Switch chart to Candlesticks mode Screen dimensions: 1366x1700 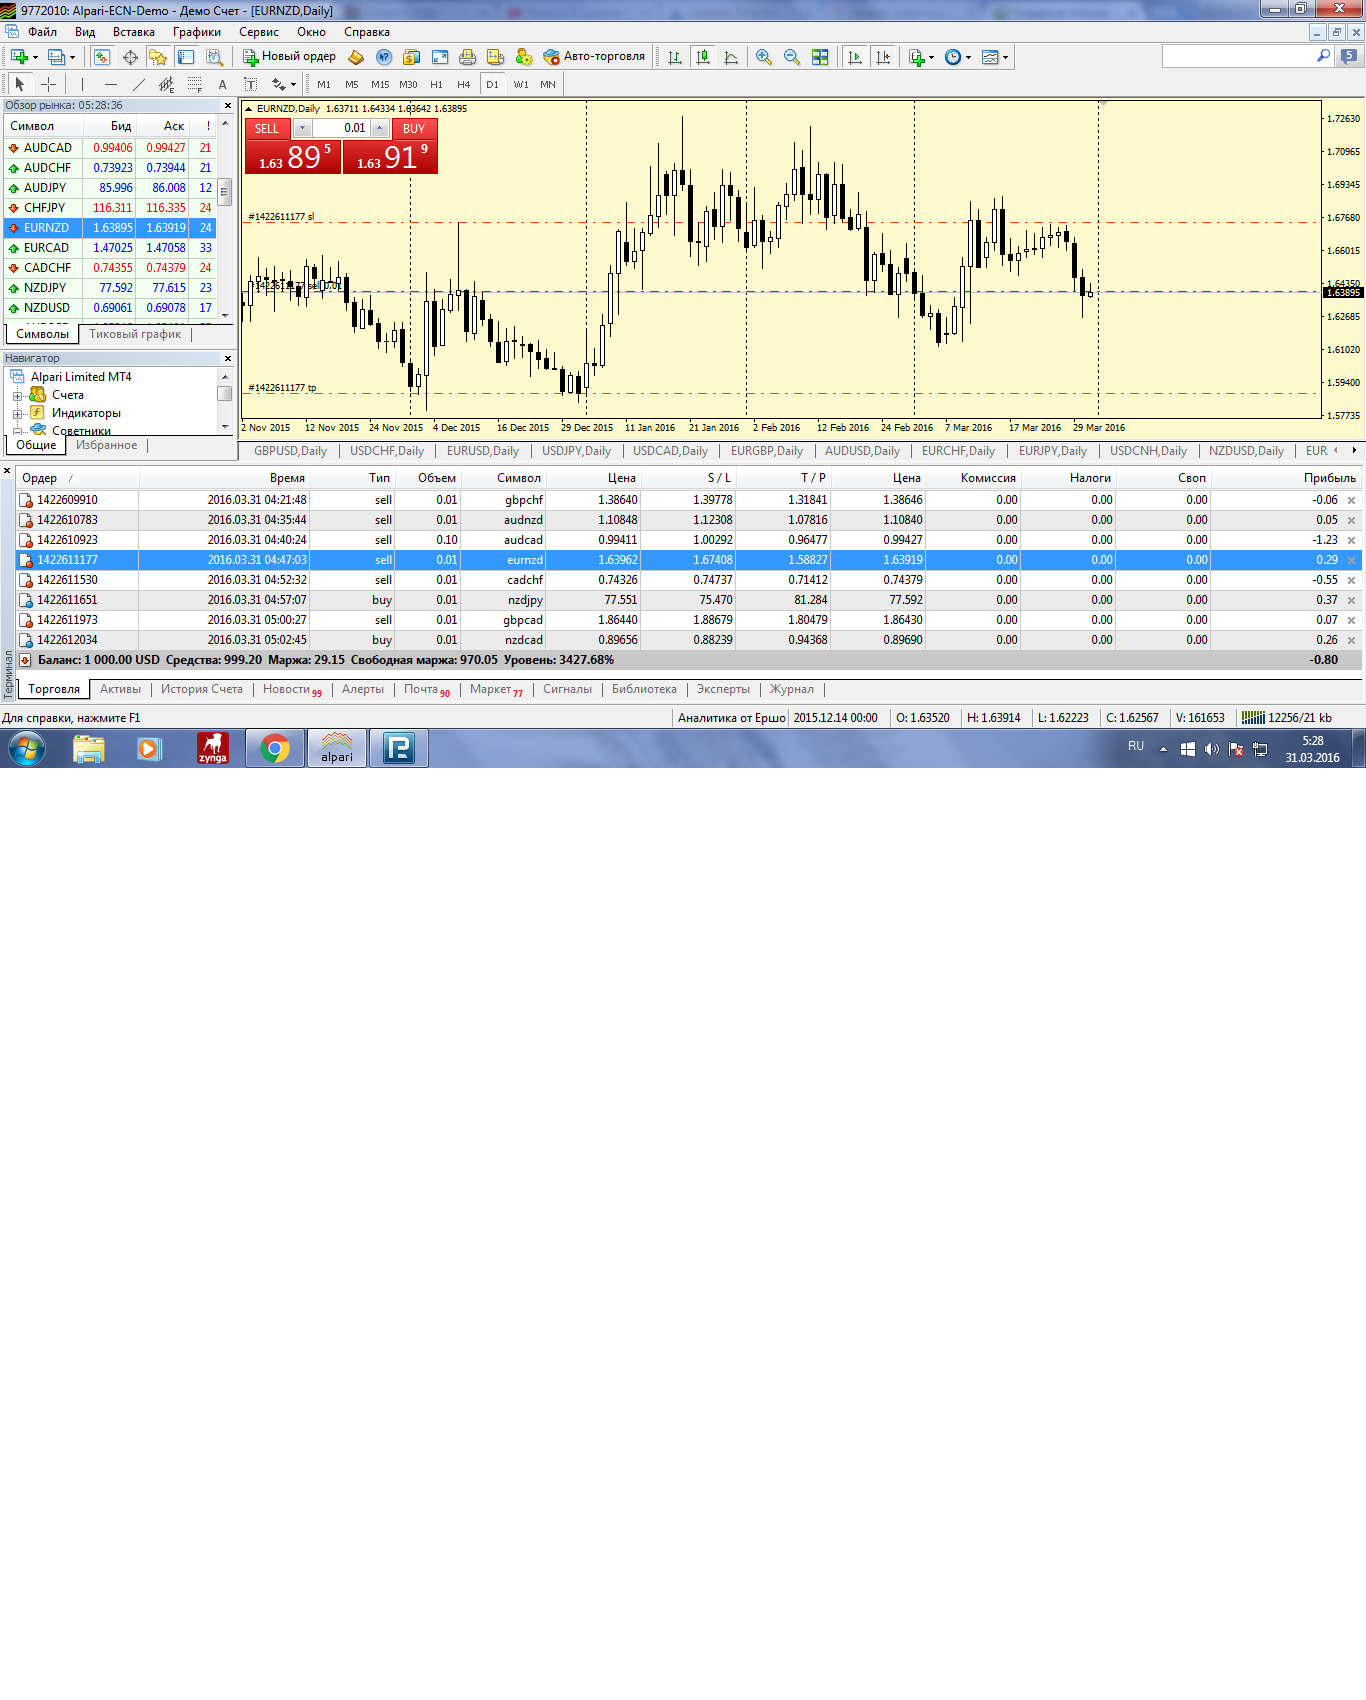click(703, 57)
